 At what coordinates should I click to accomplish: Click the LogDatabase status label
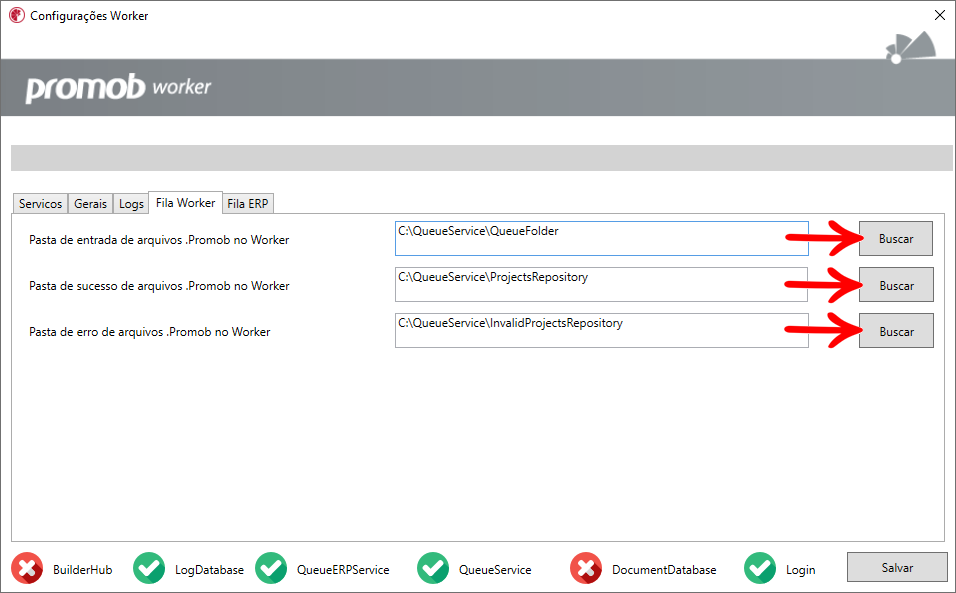pos(209,570)
